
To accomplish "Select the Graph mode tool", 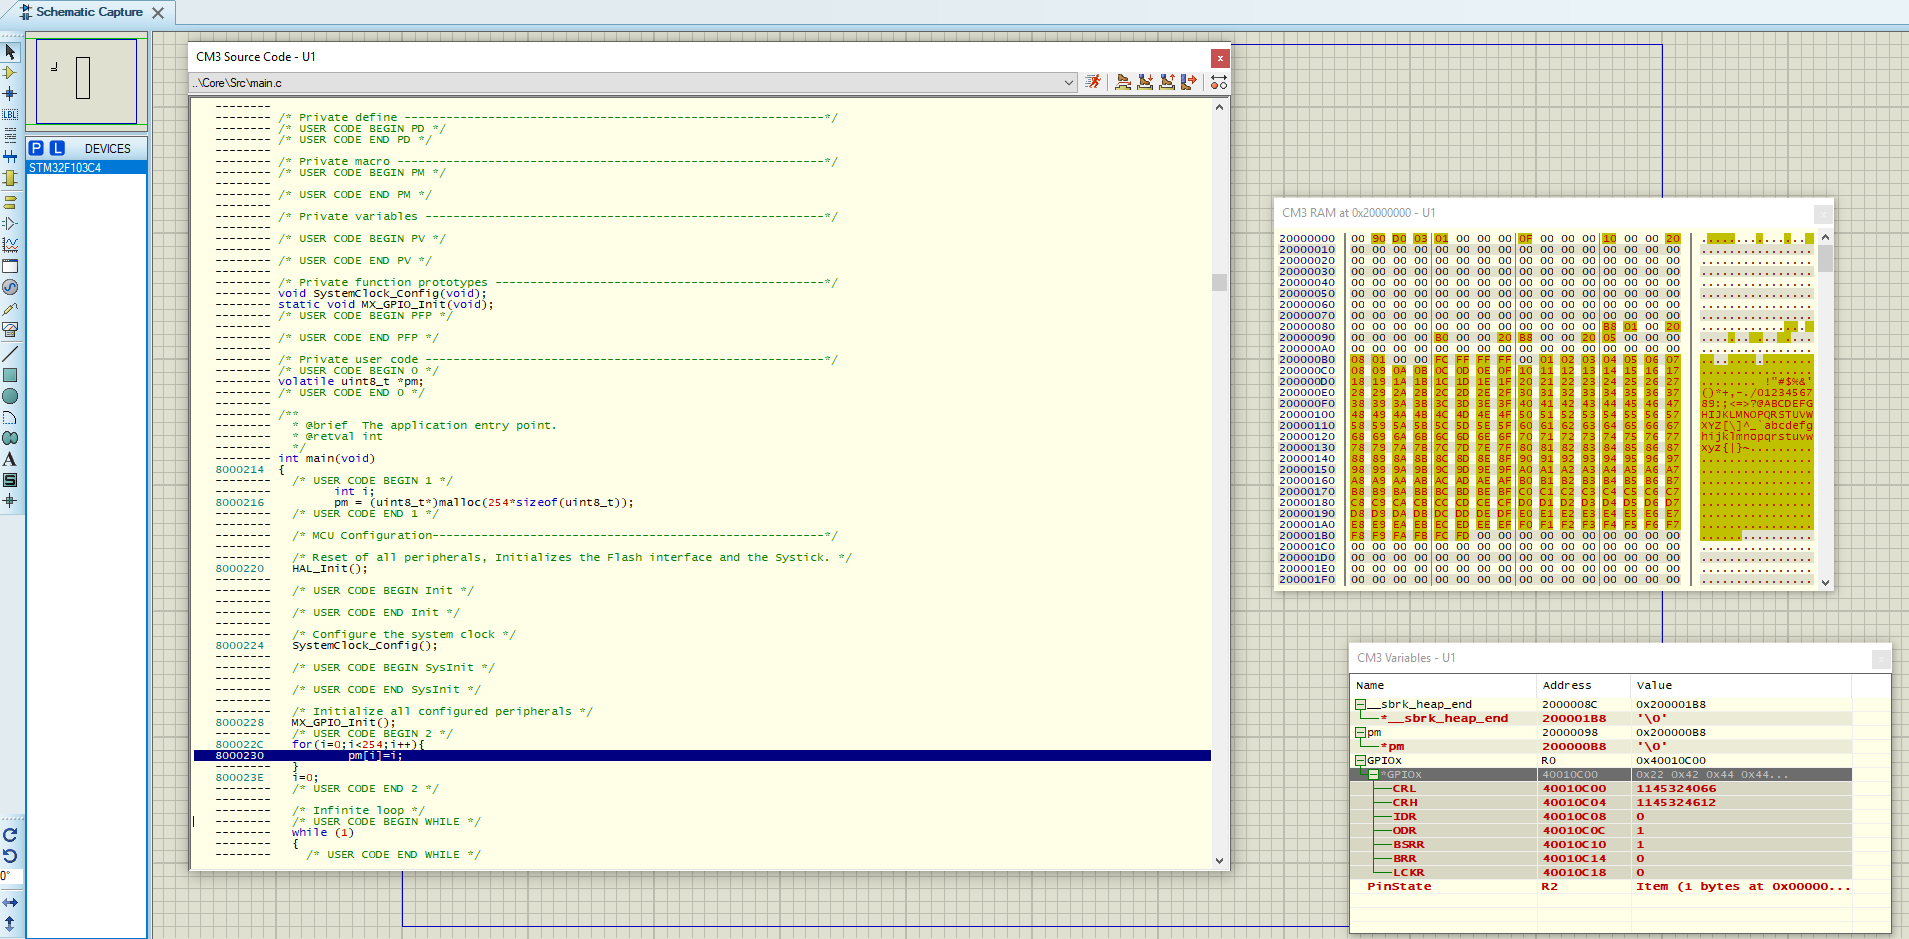I will coord(10,245).
